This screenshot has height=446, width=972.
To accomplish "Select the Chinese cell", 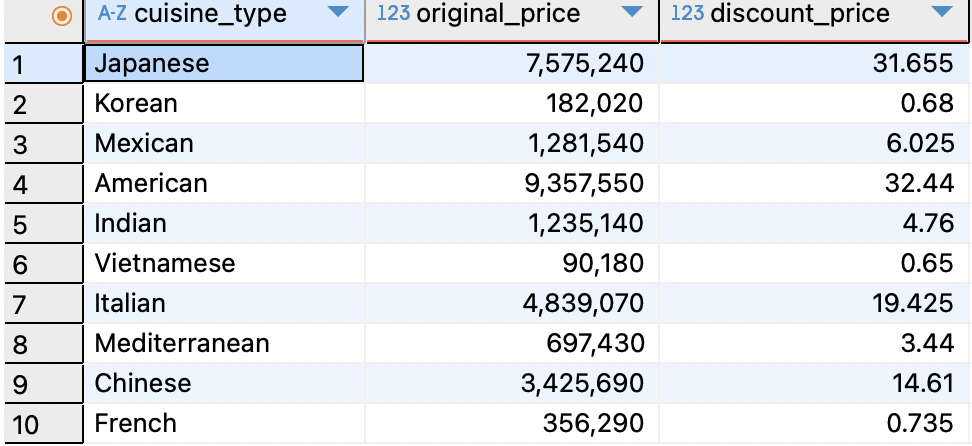I will click(x=224, y=384).
